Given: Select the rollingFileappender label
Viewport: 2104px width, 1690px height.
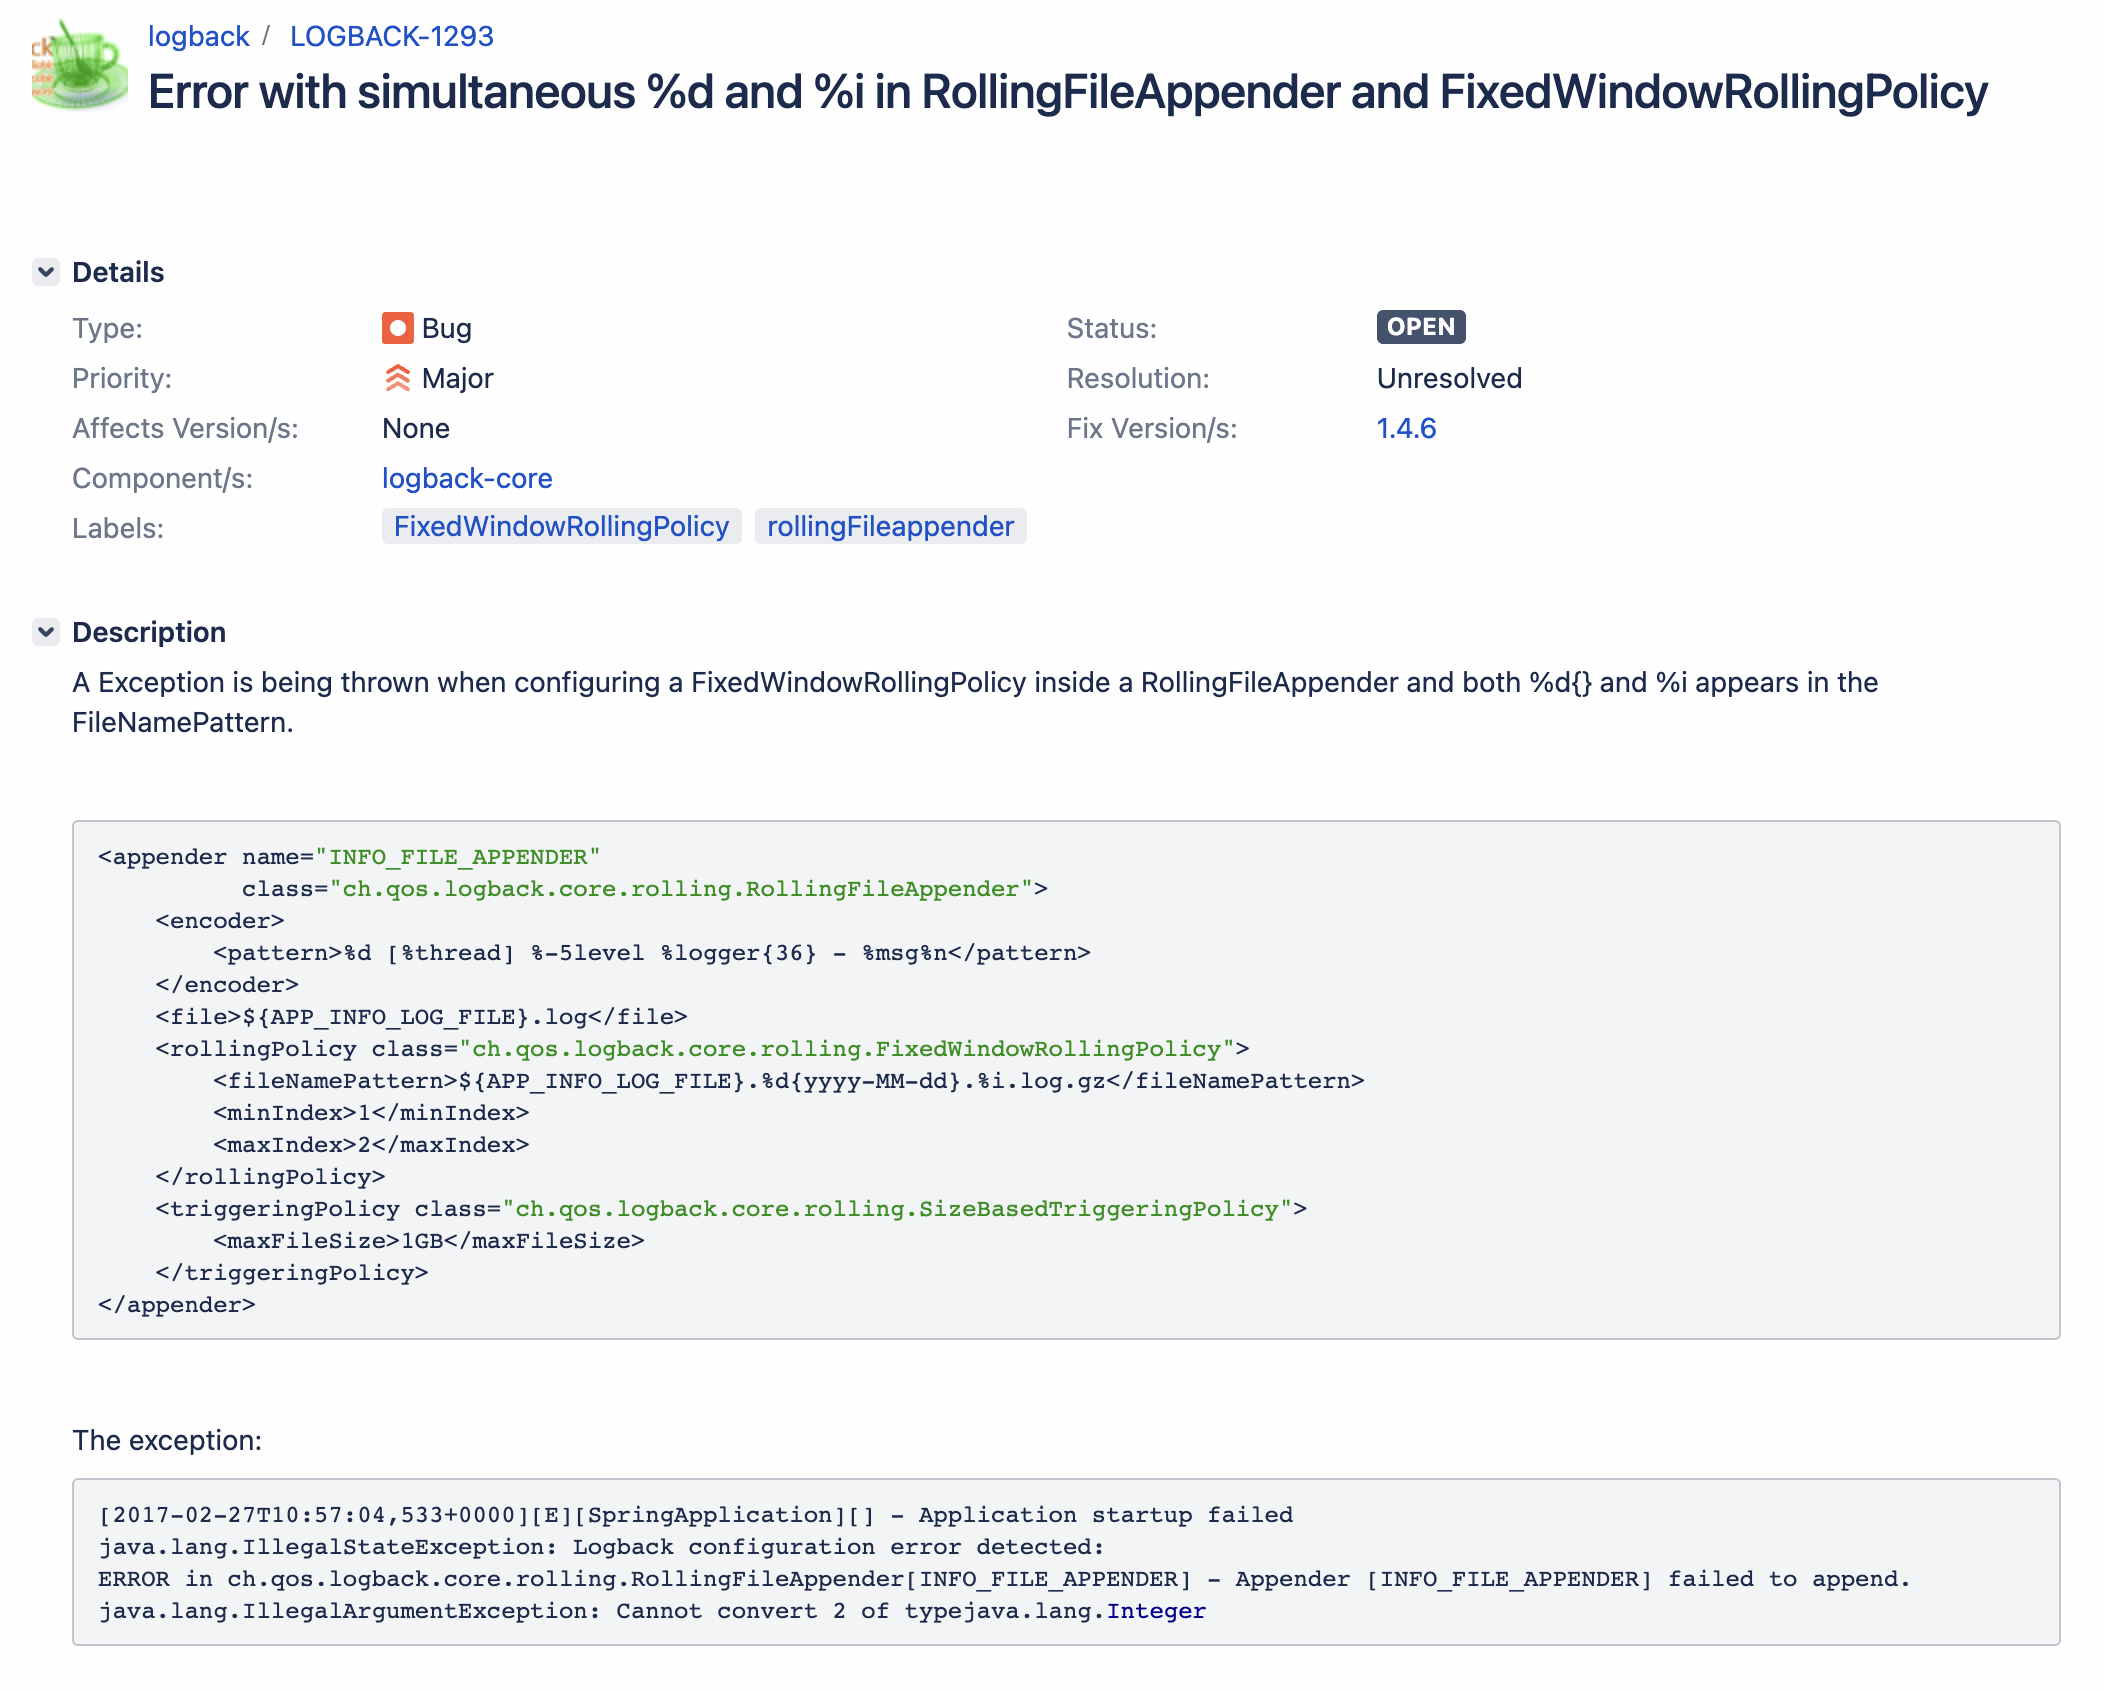Looking at the screenshot, I should pos(890,526).
